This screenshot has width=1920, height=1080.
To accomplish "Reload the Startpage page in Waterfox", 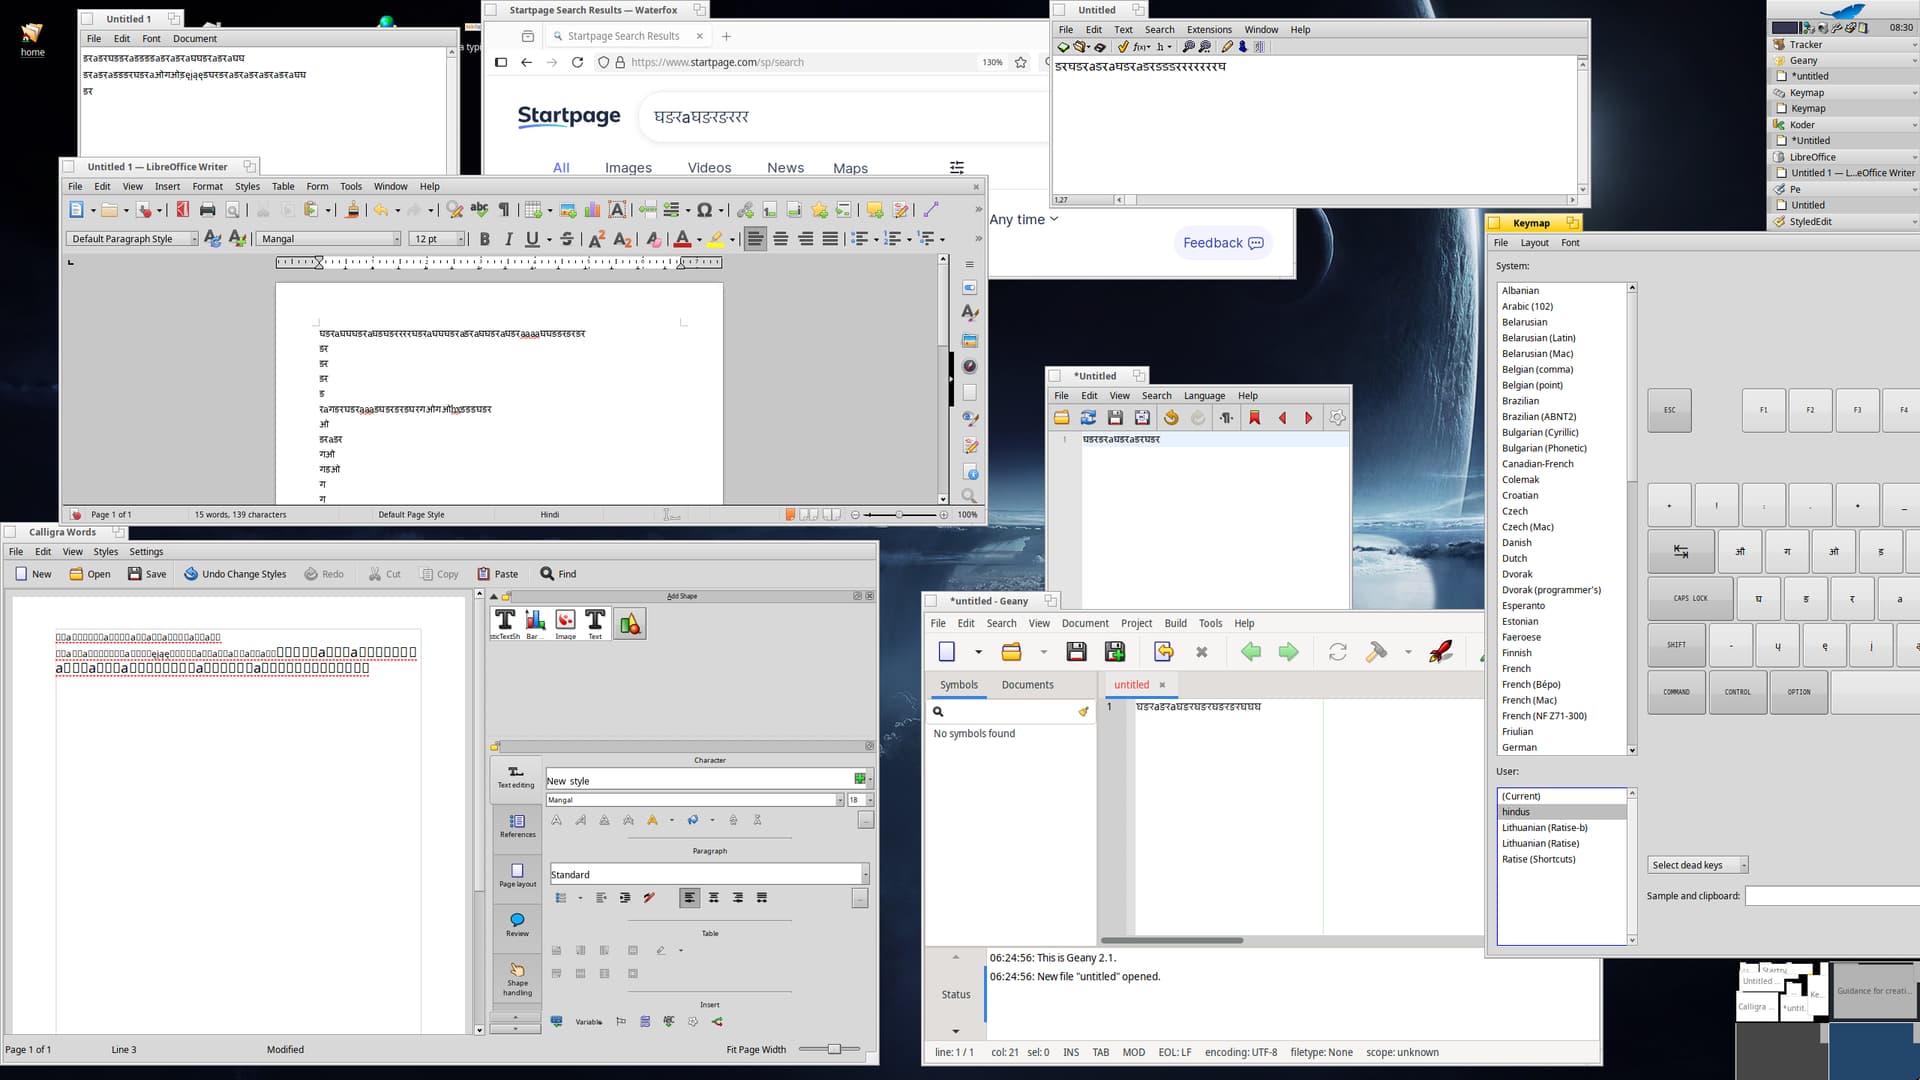I will pos(577,62).
